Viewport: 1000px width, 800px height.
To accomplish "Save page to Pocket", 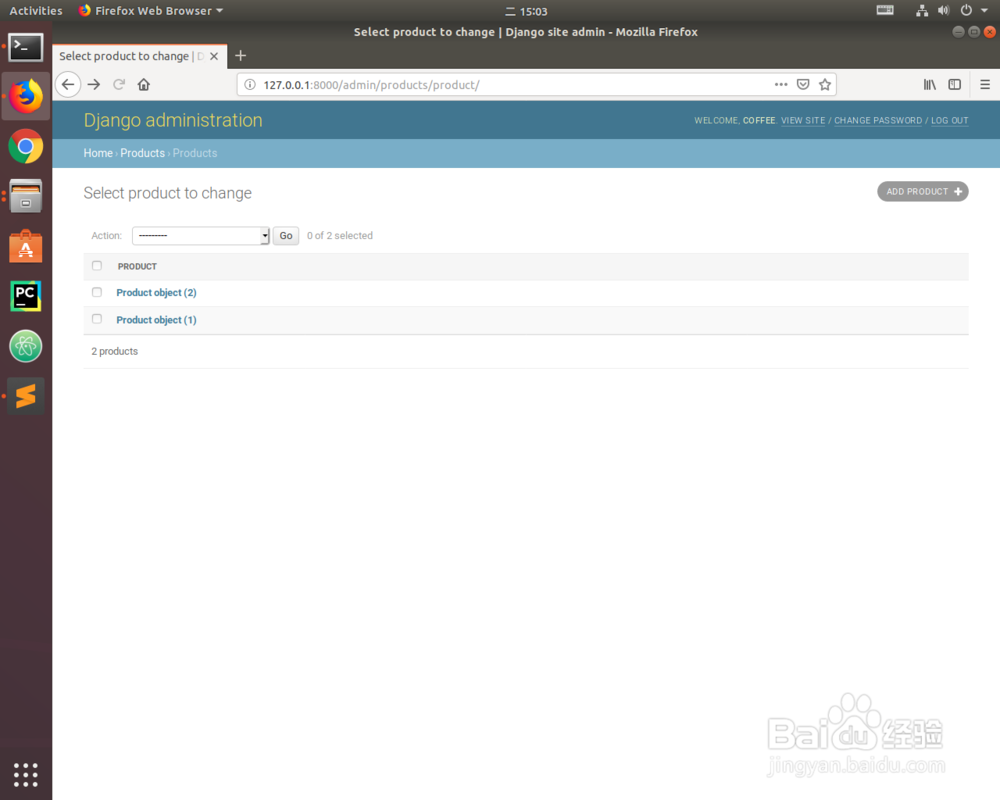I will [803, 84].
